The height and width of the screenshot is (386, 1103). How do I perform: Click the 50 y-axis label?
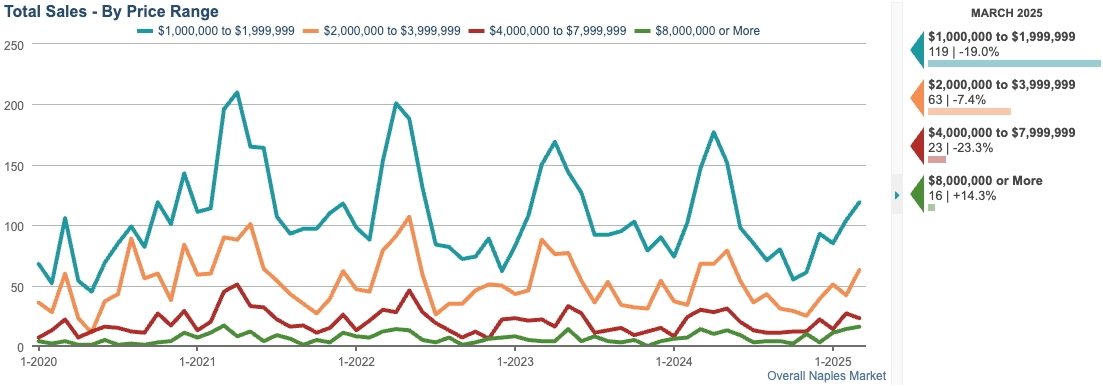pyautogui.click(x=18, y=287)
